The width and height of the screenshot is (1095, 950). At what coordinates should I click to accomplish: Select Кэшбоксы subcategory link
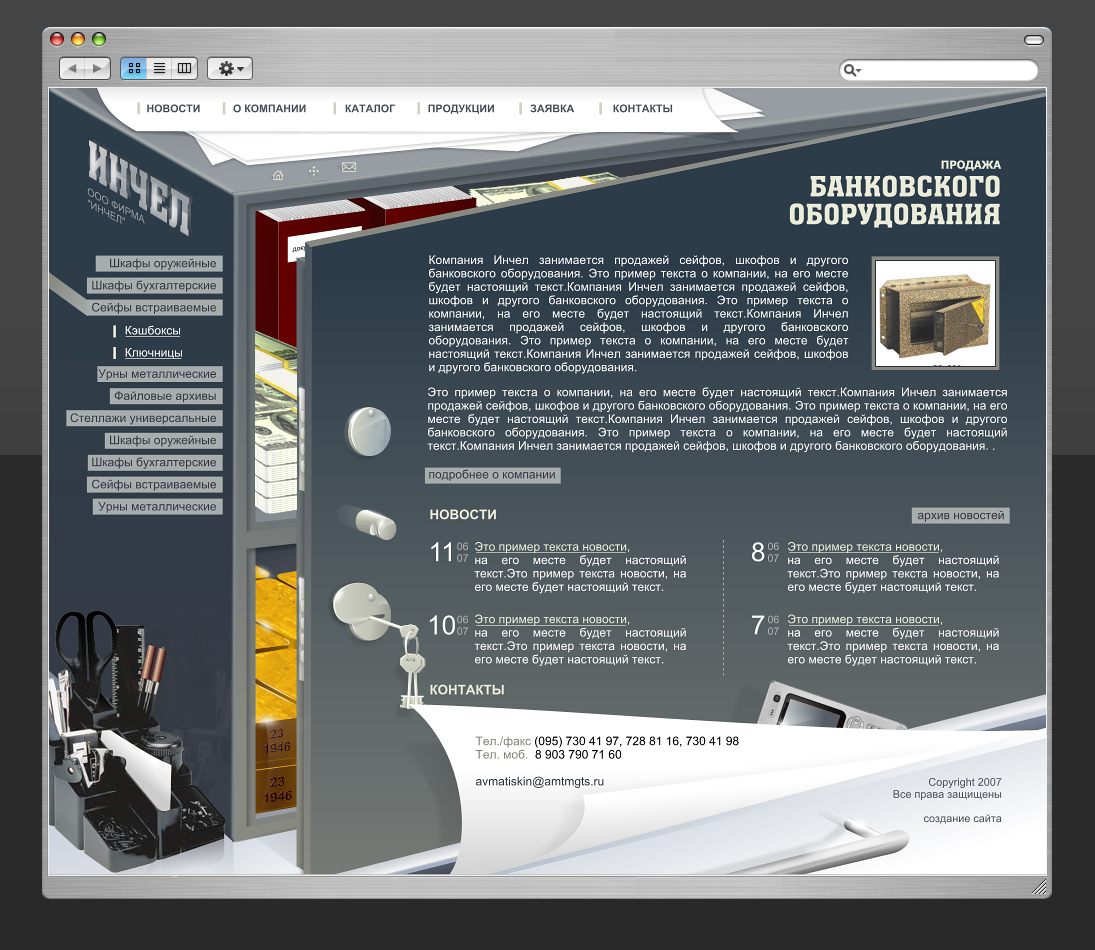152,330
